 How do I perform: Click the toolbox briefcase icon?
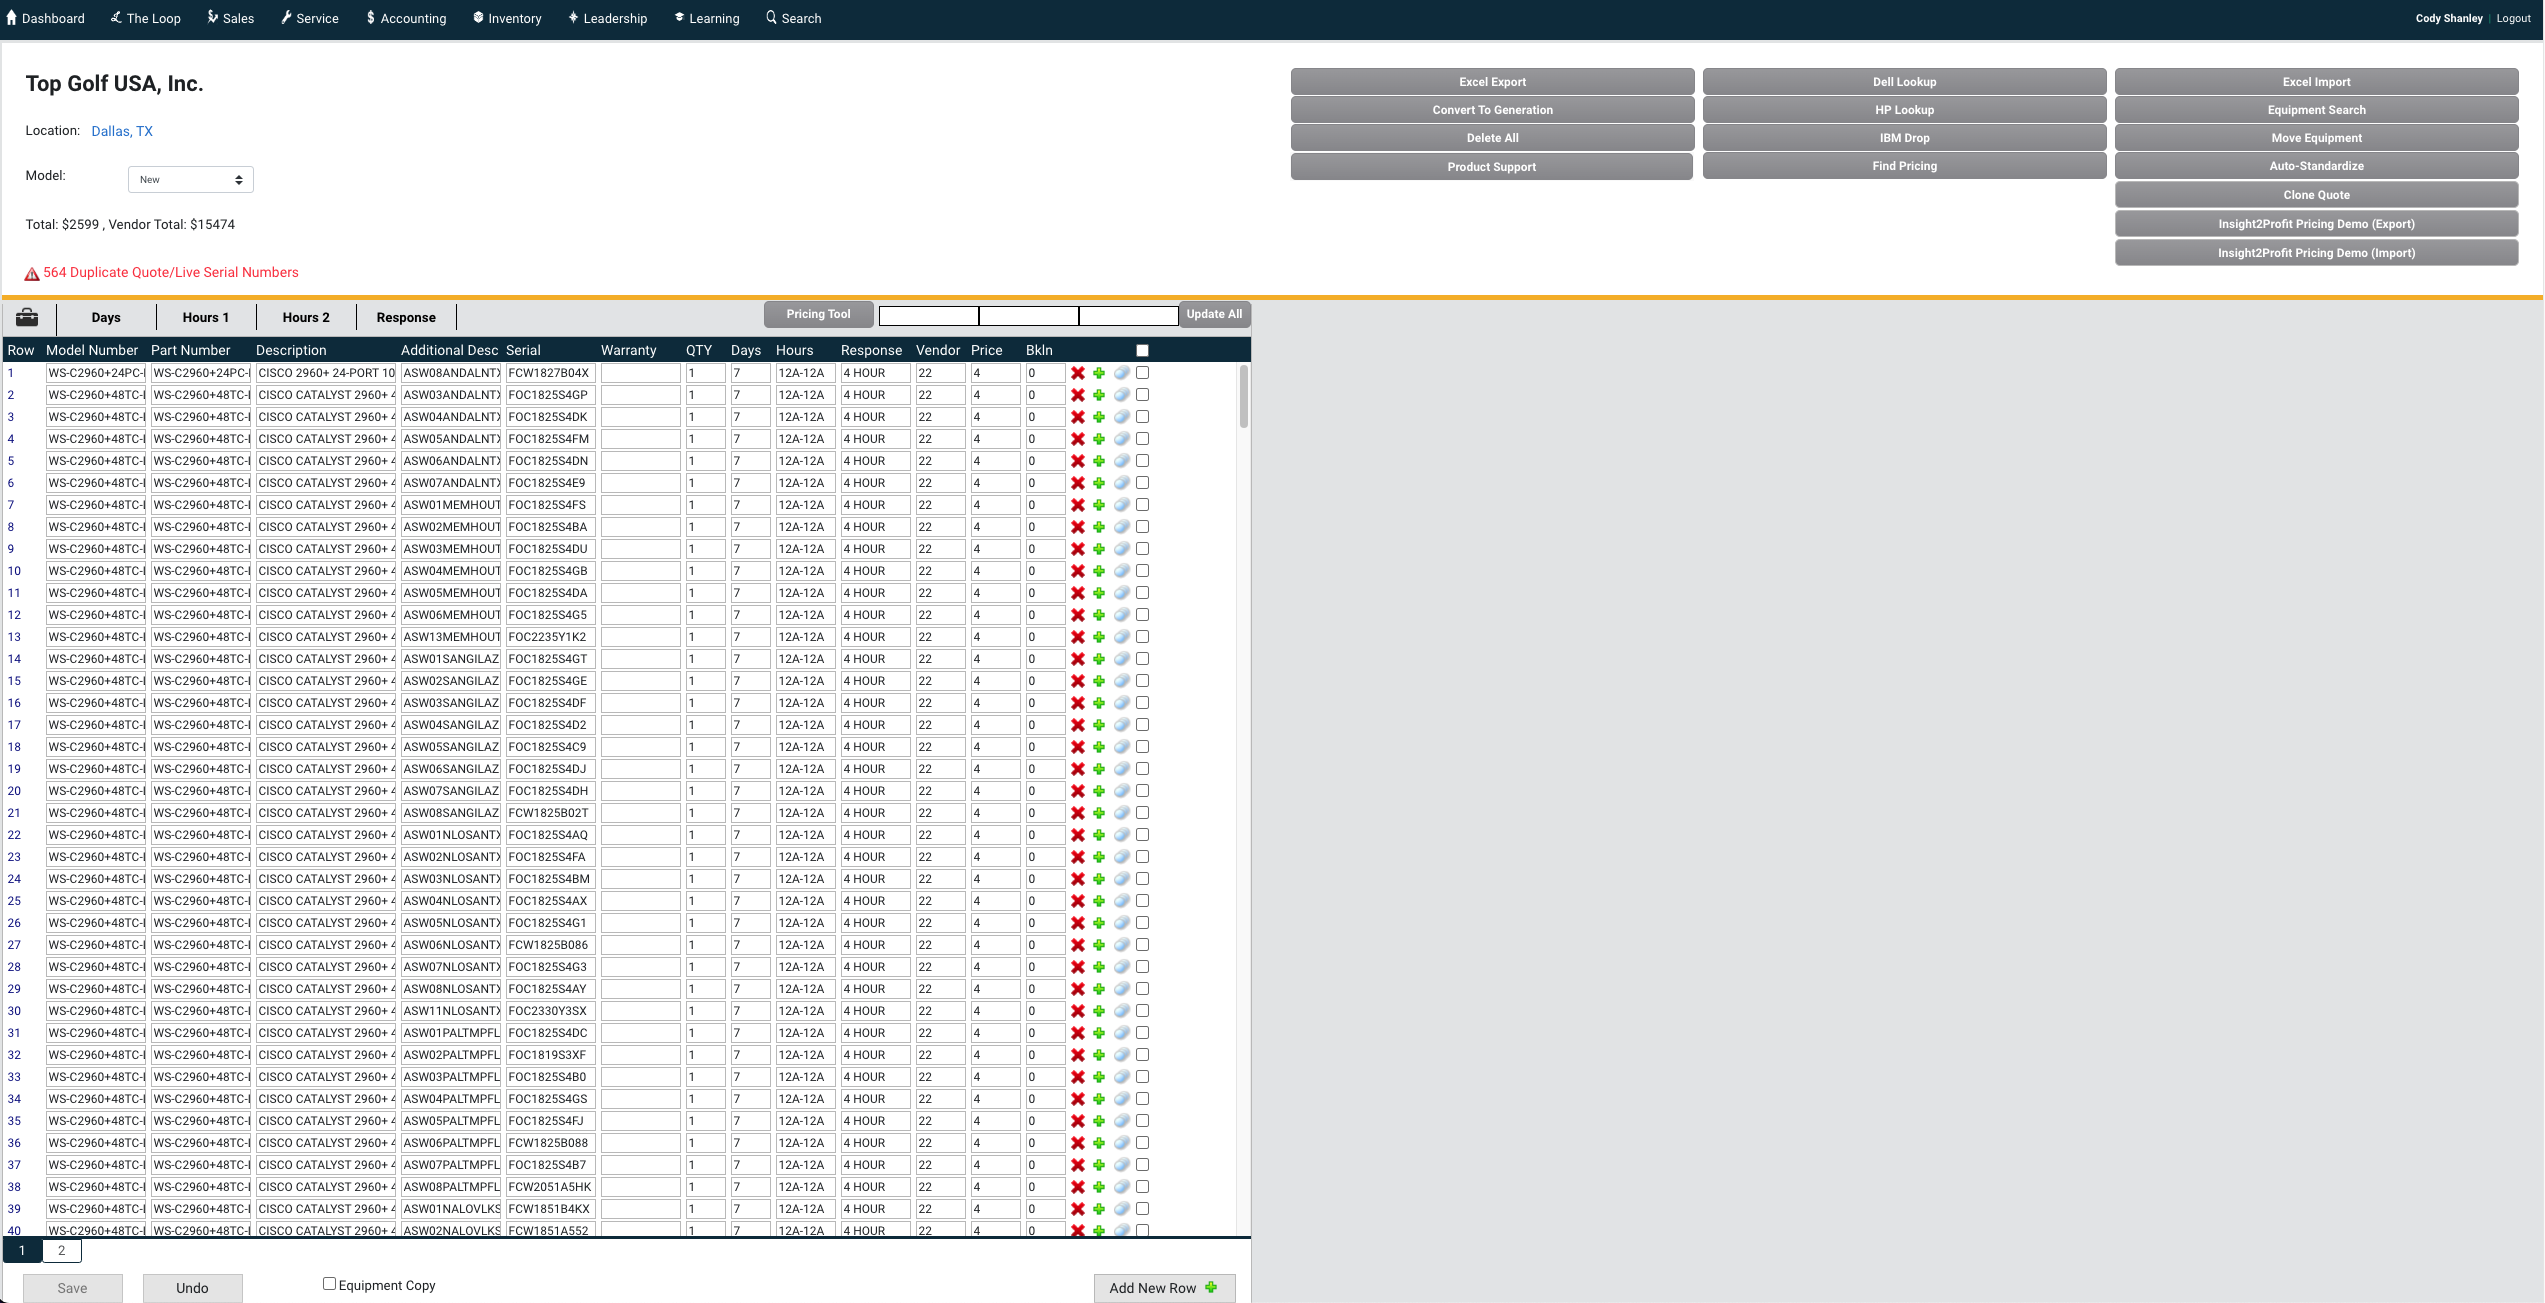[27, 317]
